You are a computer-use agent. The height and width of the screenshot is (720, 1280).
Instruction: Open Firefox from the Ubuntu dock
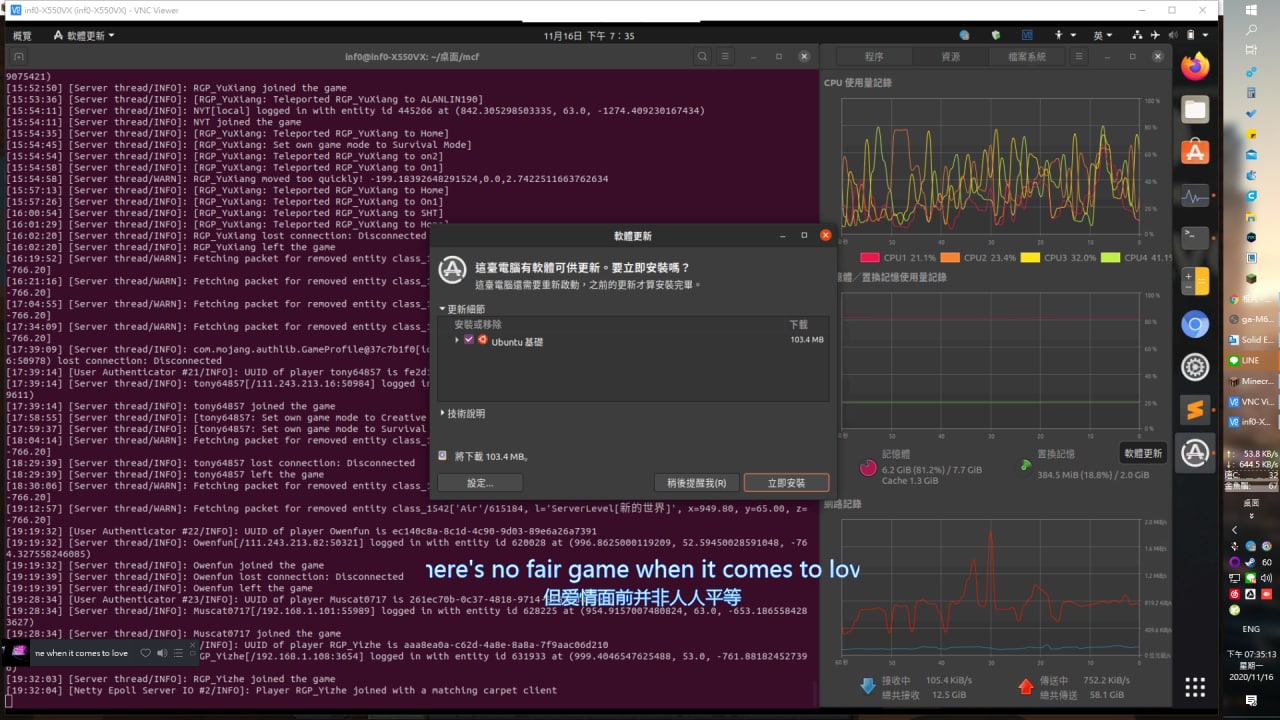[1195, 67]
